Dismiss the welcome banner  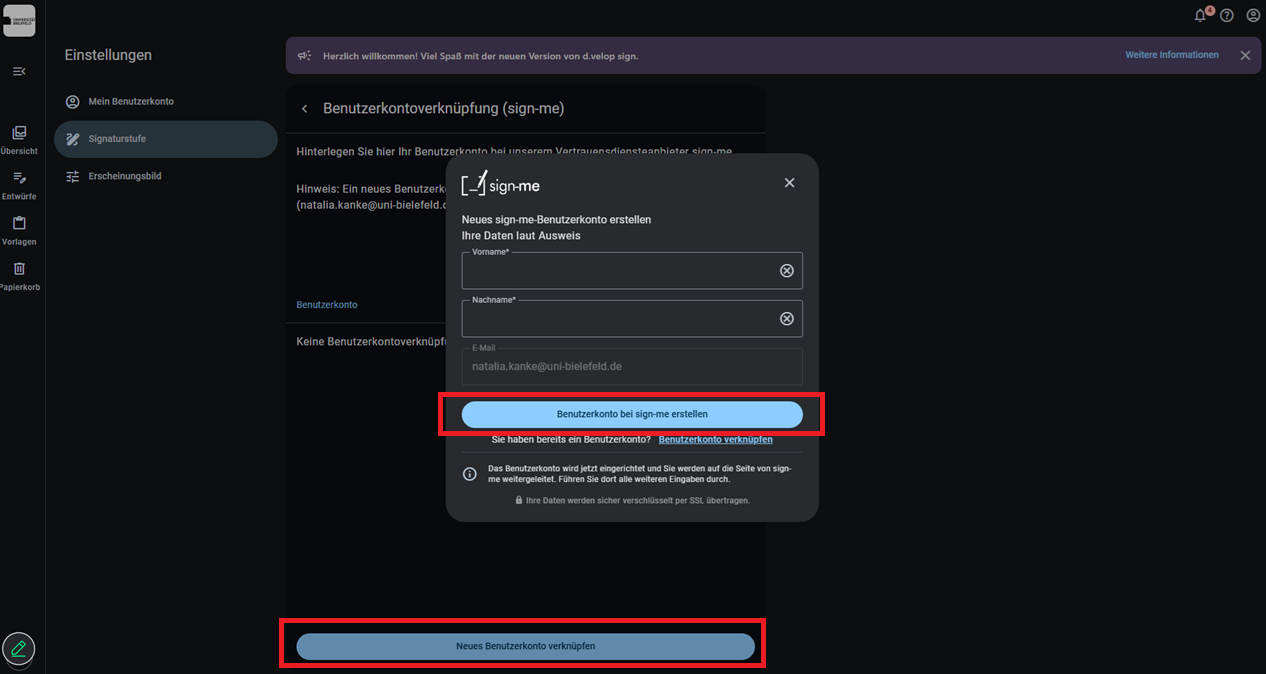click(1245, 56)
